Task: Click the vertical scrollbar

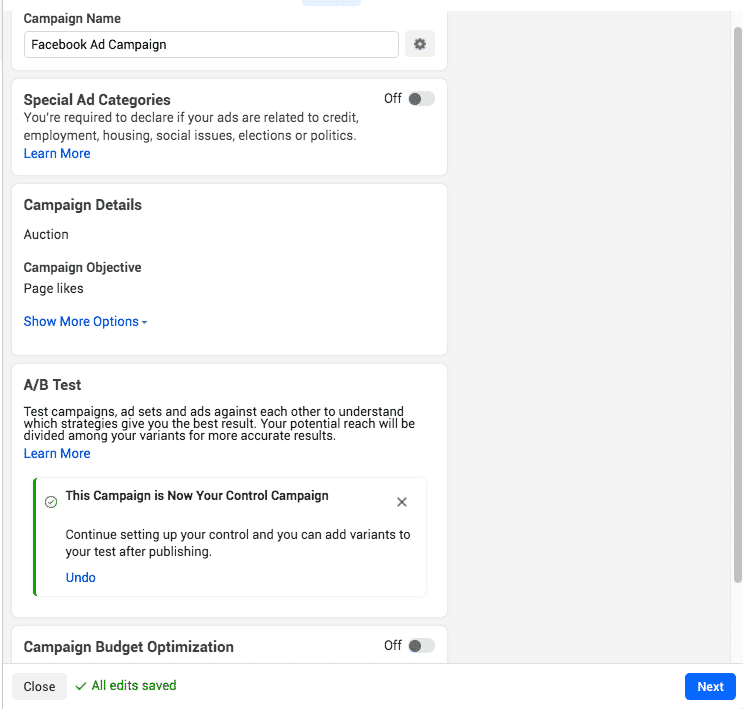Action: [x=738, y=300]
